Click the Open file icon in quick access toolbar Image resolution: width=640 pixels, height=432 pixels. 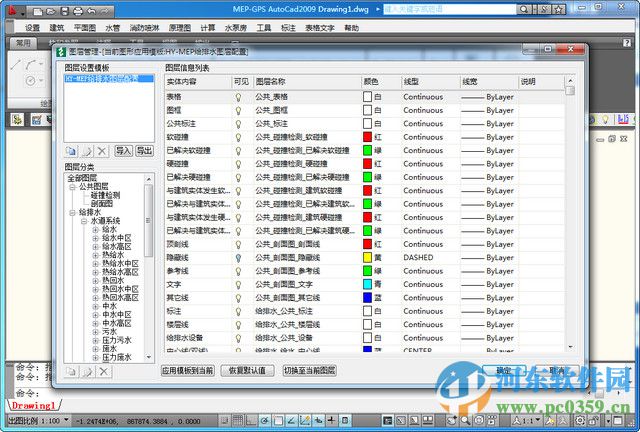[51, 11]
